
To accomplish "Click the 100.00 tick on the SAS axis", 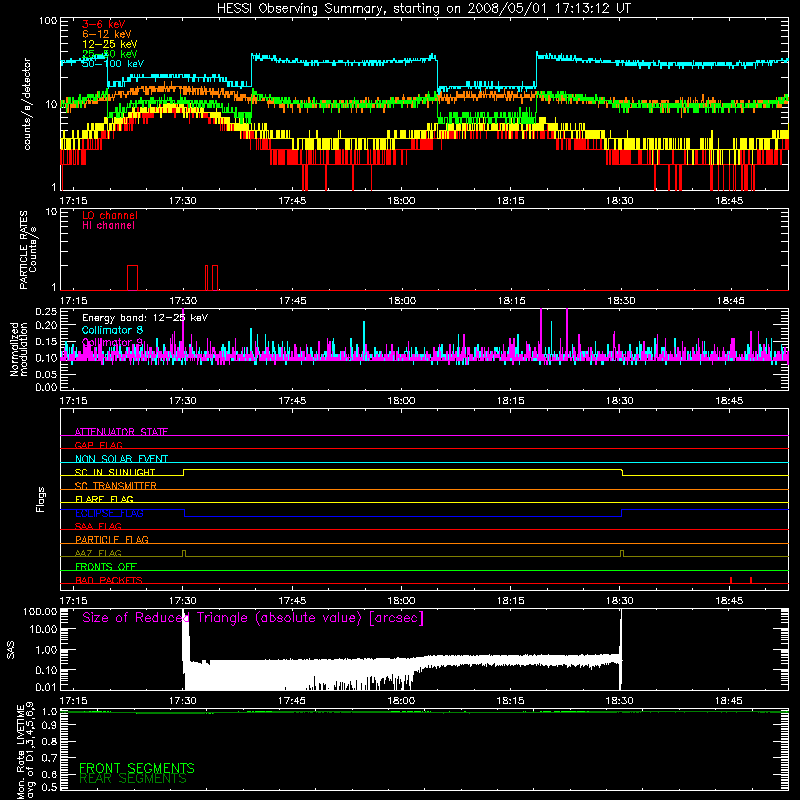I will point(40,611).
